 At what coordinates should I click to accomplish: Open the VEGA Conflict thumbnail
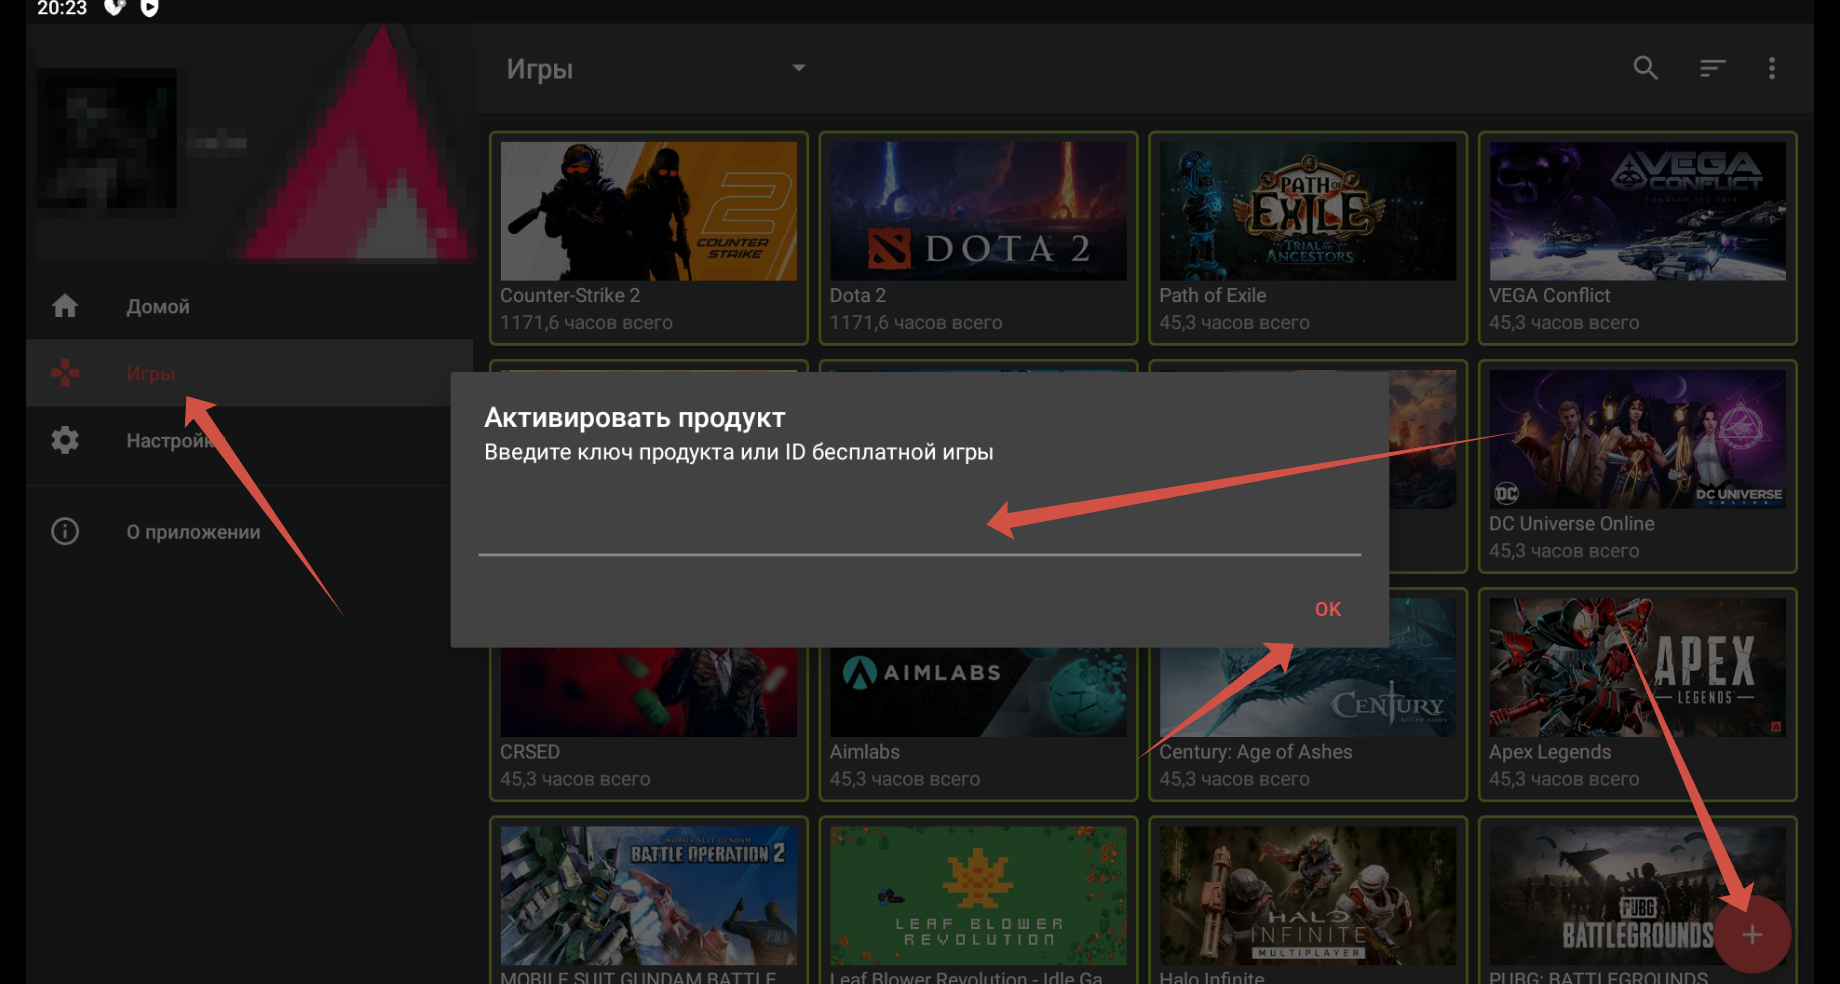pyautogui.click(x=1637, y=211)
